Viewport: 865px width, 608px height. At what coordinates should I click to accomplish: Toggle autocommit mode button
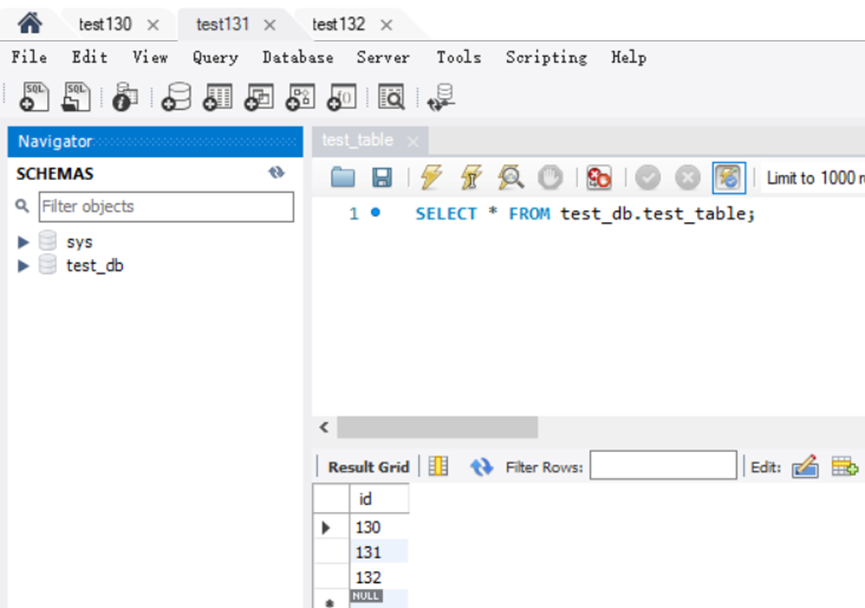pyautogui.click(x=729, y=178)
